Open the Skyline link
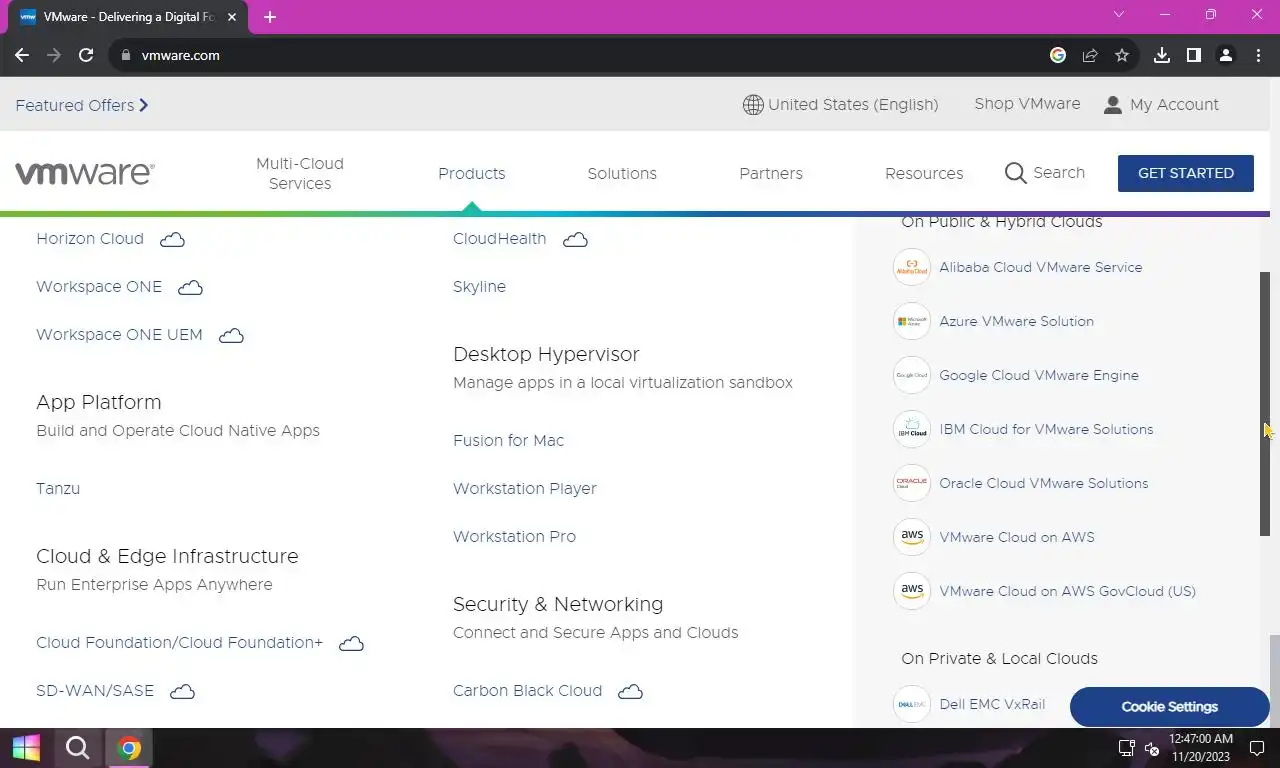Image resolution: width=1280 pixels, height=768 pixels. pyautogui.click(x=479, y=287)
